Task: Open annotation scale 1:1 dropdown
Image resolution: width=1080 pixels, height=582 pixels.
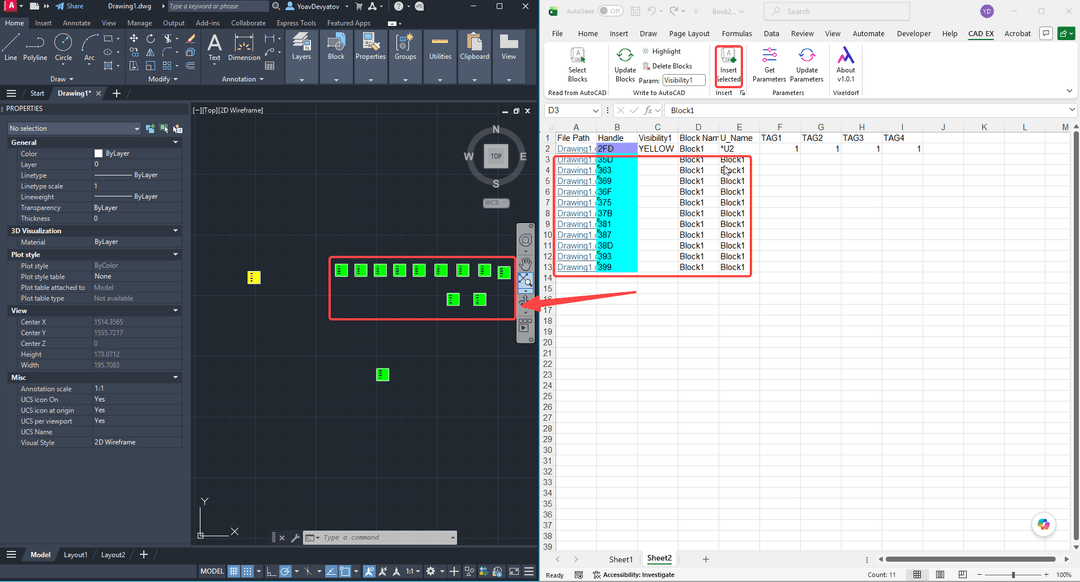Action: 413,571
